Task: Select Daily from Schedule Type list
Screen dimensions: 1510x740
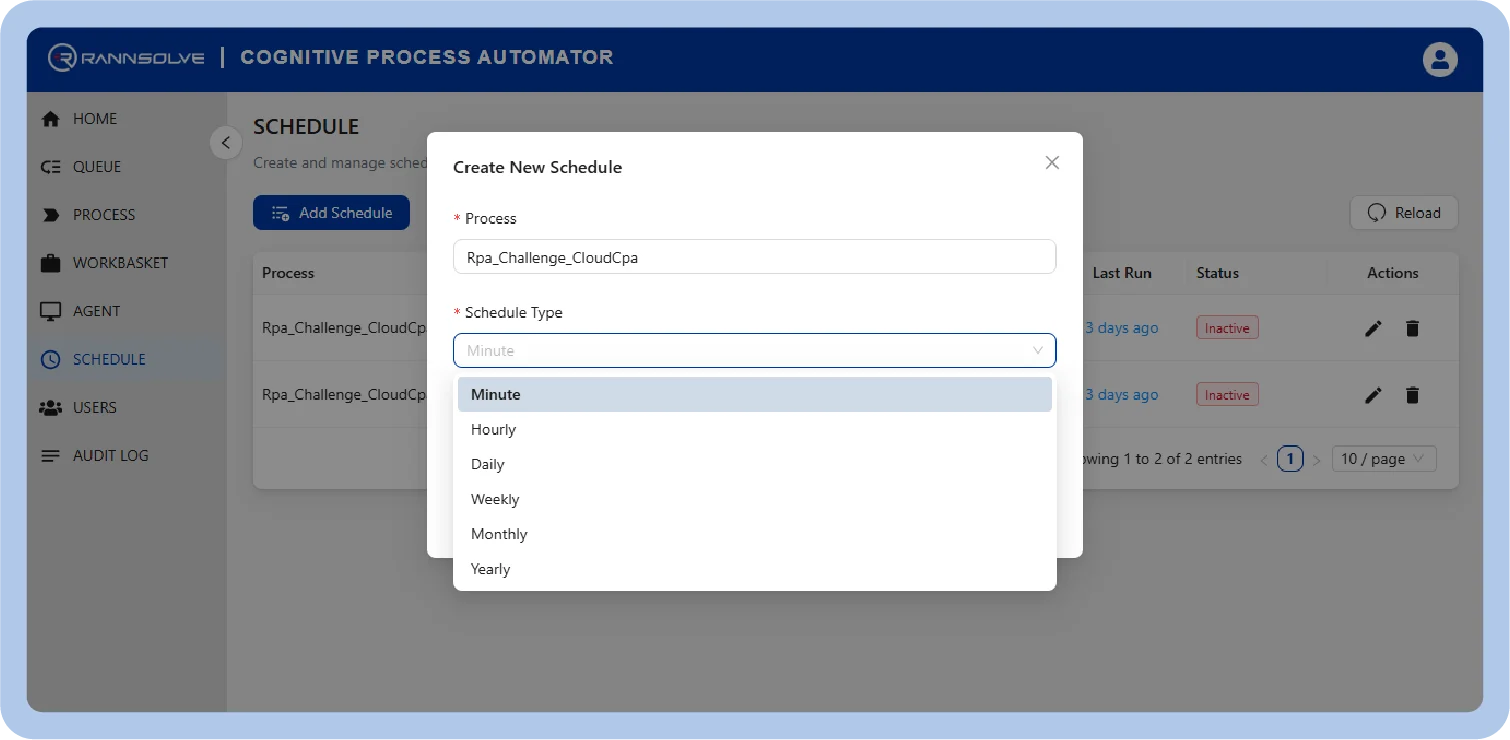Action: [755, 464]
